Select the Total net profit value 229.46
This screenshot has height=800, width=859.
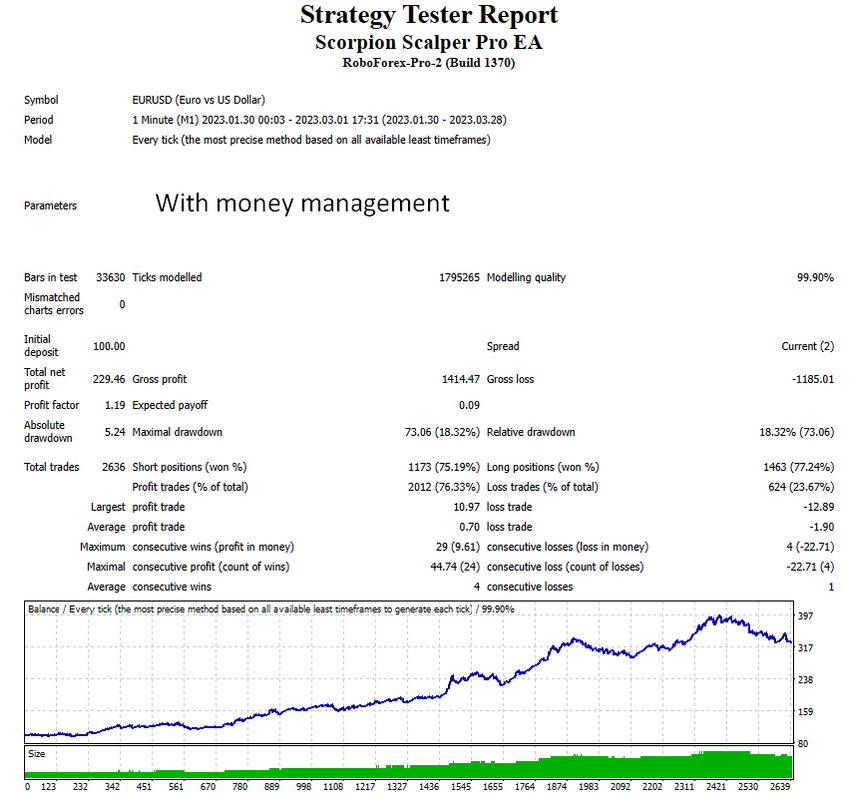[109, 379]
